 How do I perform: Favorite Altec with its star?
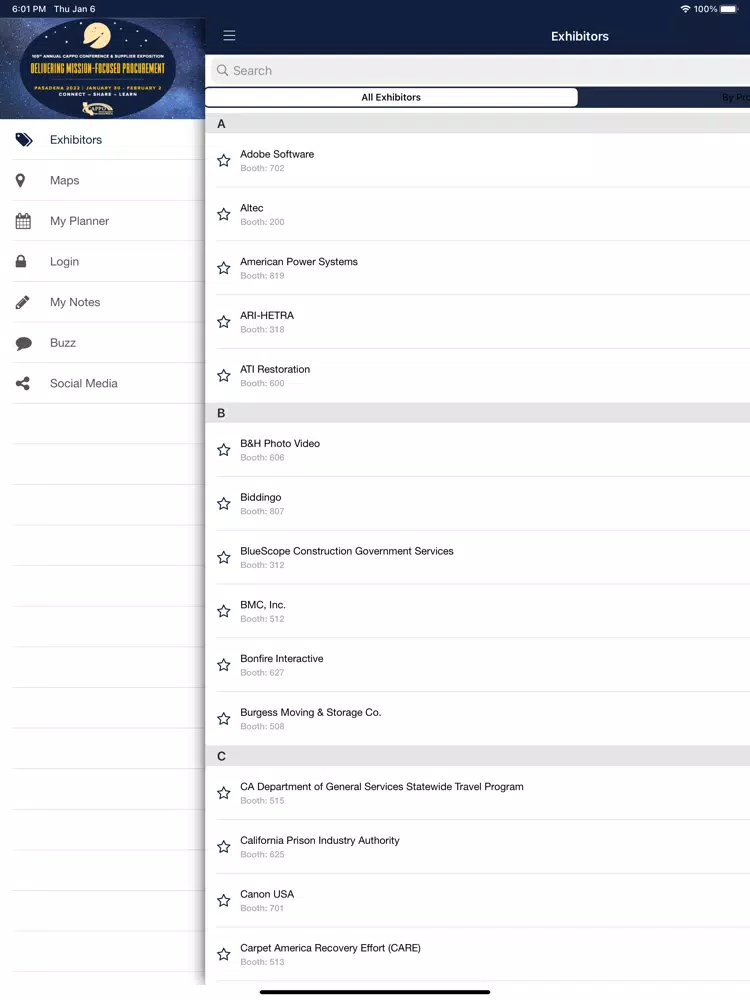(223, 214)
